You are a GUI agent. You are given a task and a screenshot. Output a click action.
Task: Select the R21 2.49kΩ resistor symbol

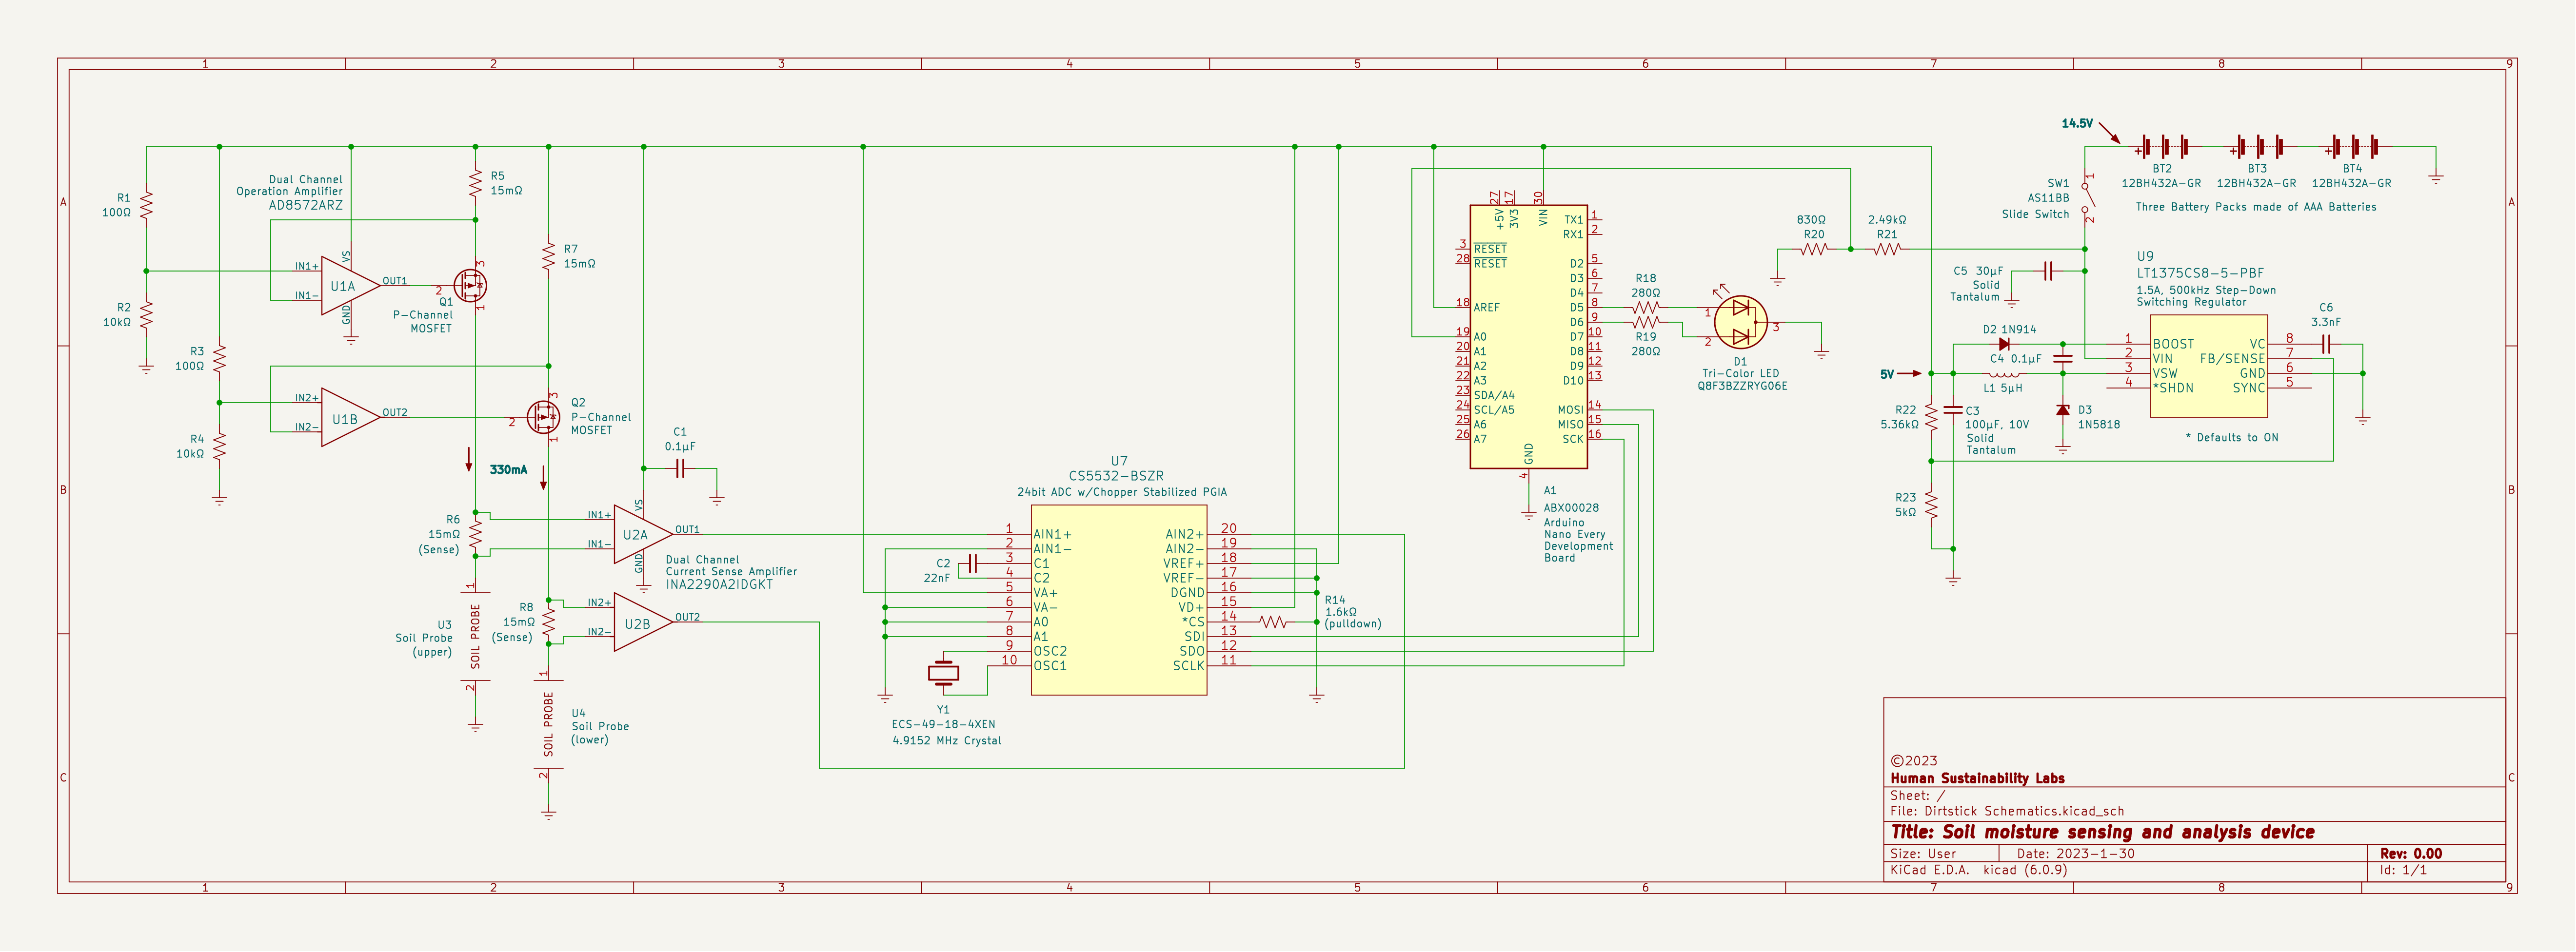tap(1887, 249)
